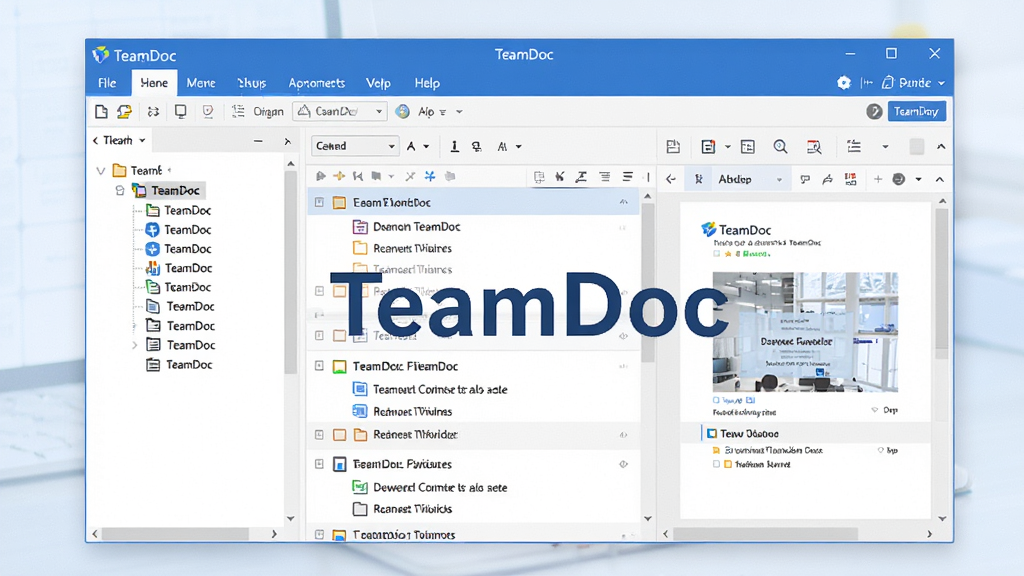
Task: Click the speech bubble comment icon
Action: pos(805,179)
